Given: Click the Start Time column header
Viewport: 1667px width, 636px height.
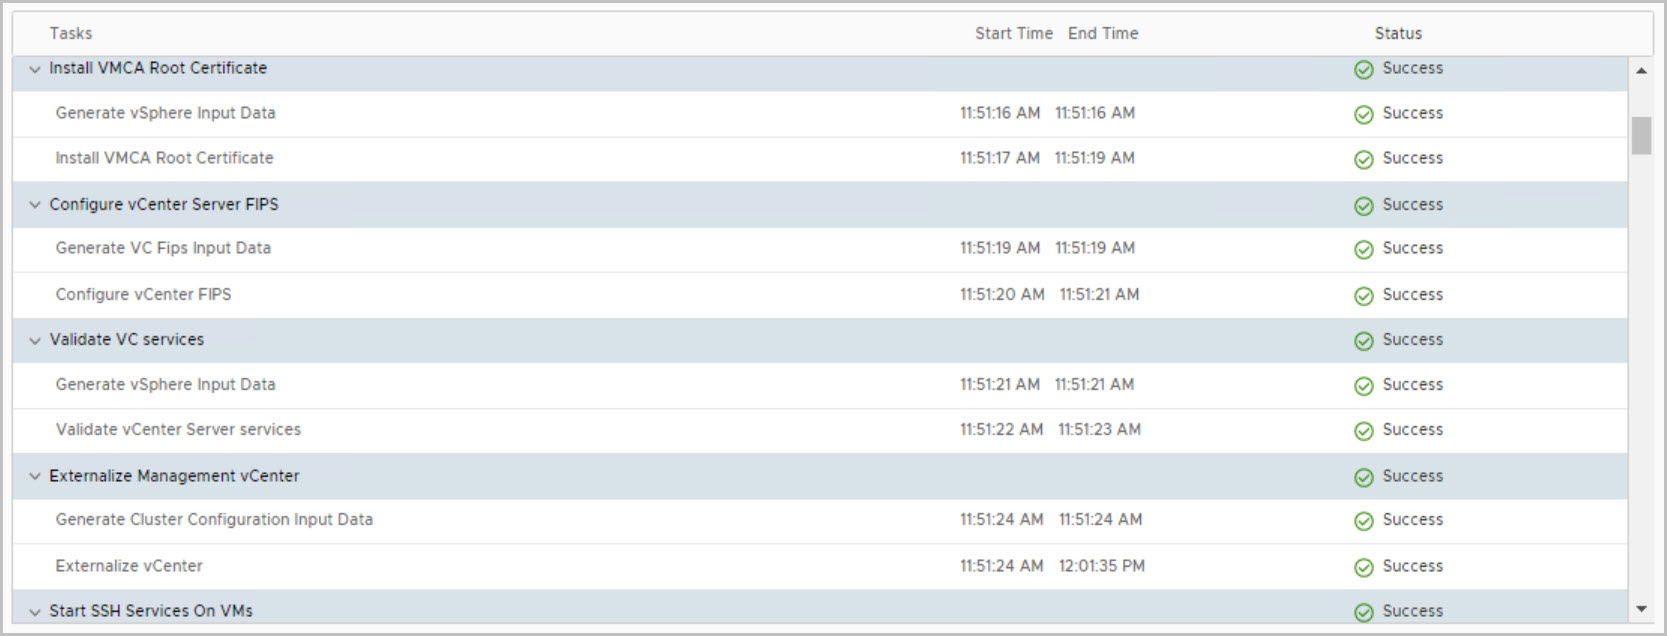Looking at the screenshot, I should (1013, 34).
